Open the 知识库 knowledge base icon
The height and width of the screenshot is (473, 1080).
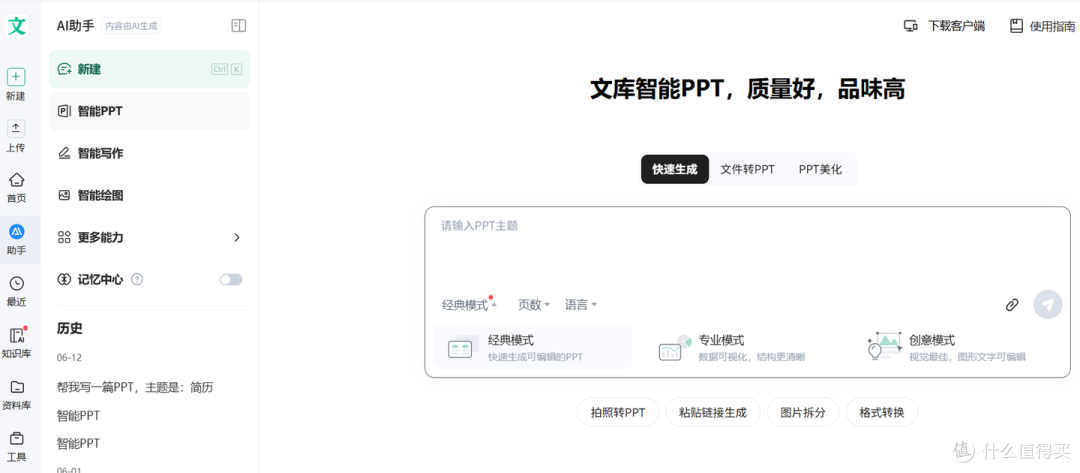17,335
